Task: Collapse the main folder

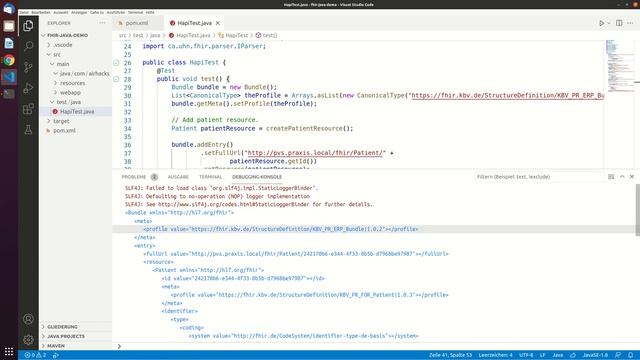Action: [62, 64]
